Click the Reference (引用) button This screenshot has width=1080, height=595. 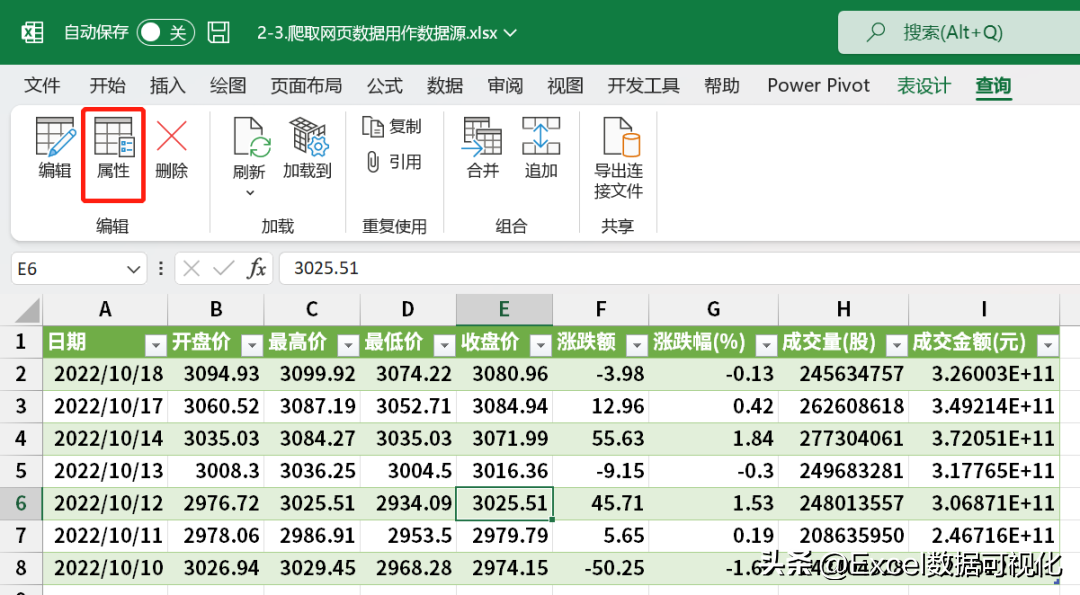click(x=393, y=162)
